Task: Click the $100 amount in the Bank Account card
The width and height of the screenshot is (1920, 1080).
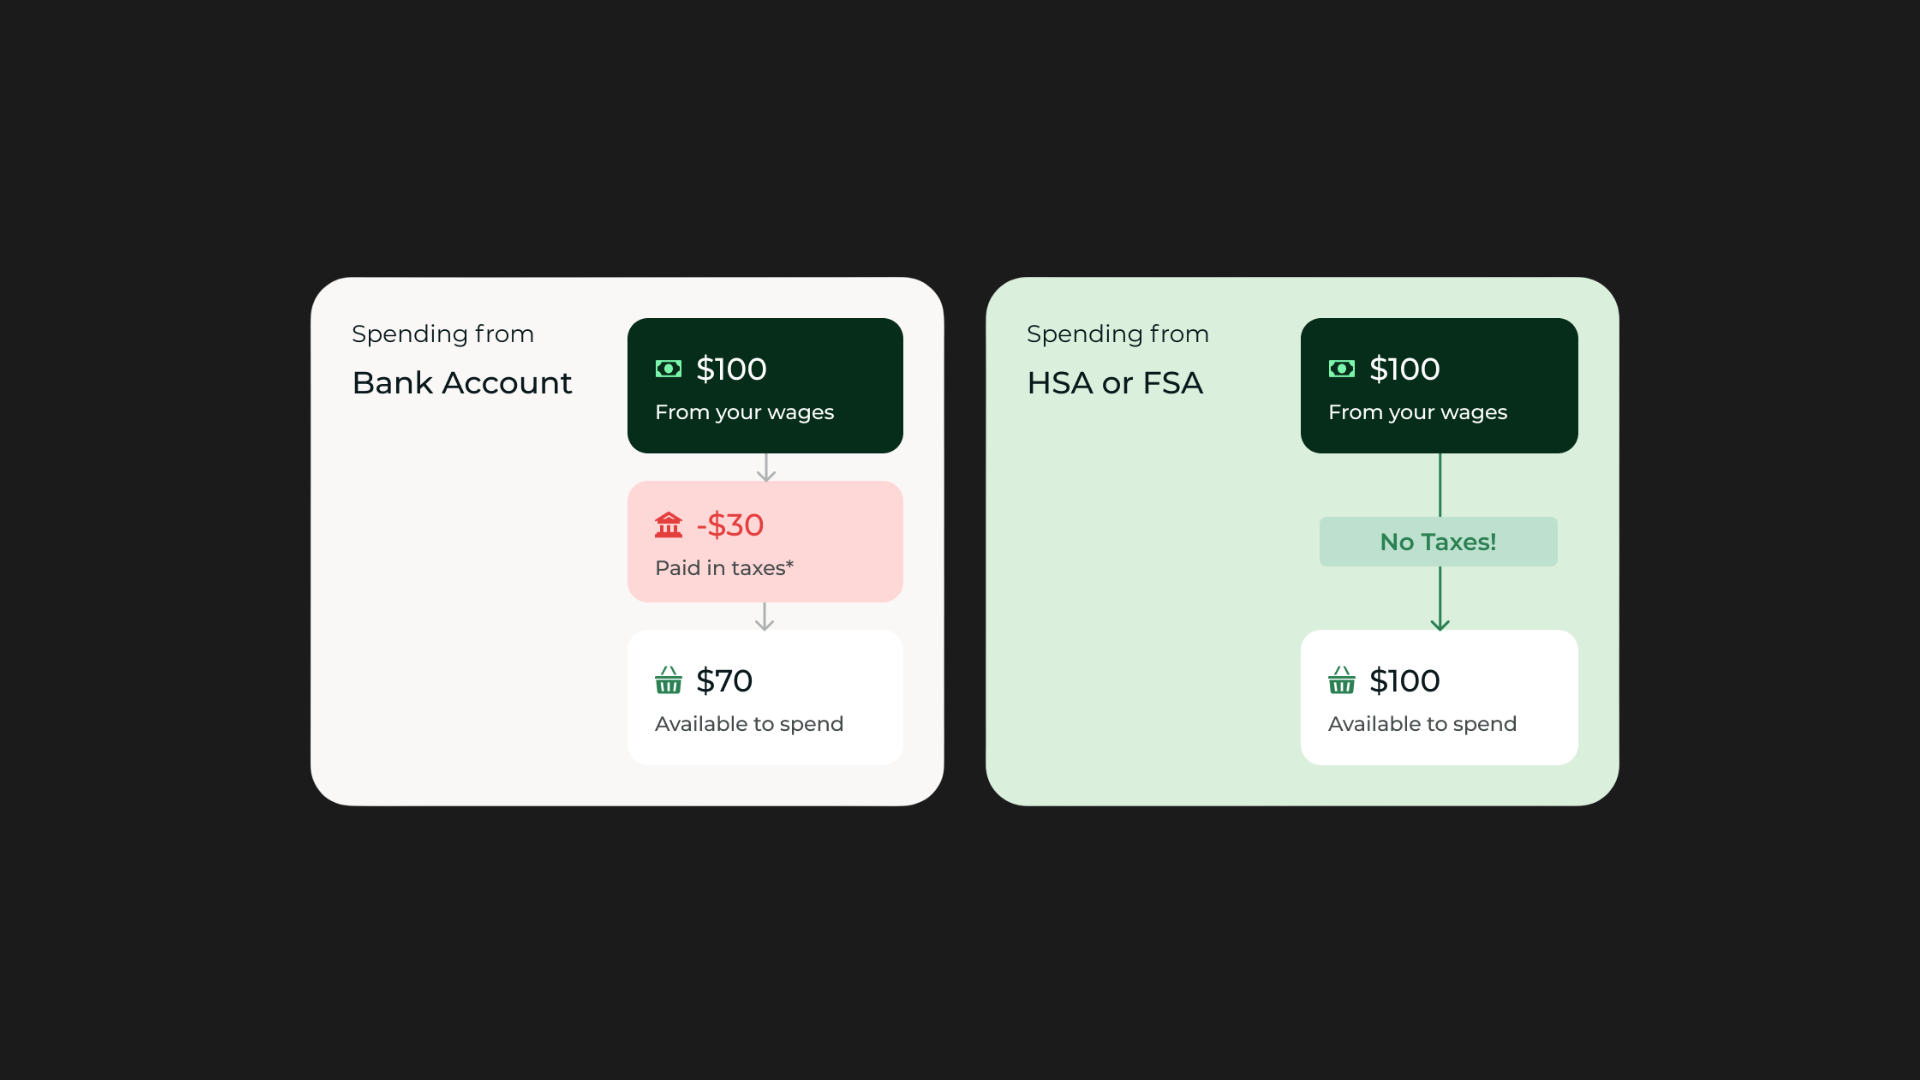Action: 731,369
